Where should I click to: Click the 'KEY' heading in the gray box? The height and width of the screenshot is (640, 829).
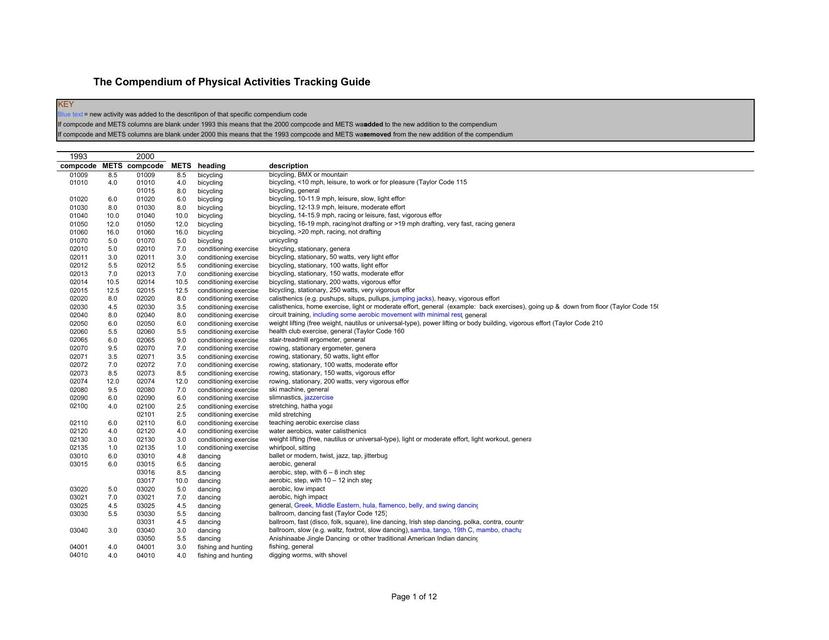pyautogui.click(x=64, y=103)
